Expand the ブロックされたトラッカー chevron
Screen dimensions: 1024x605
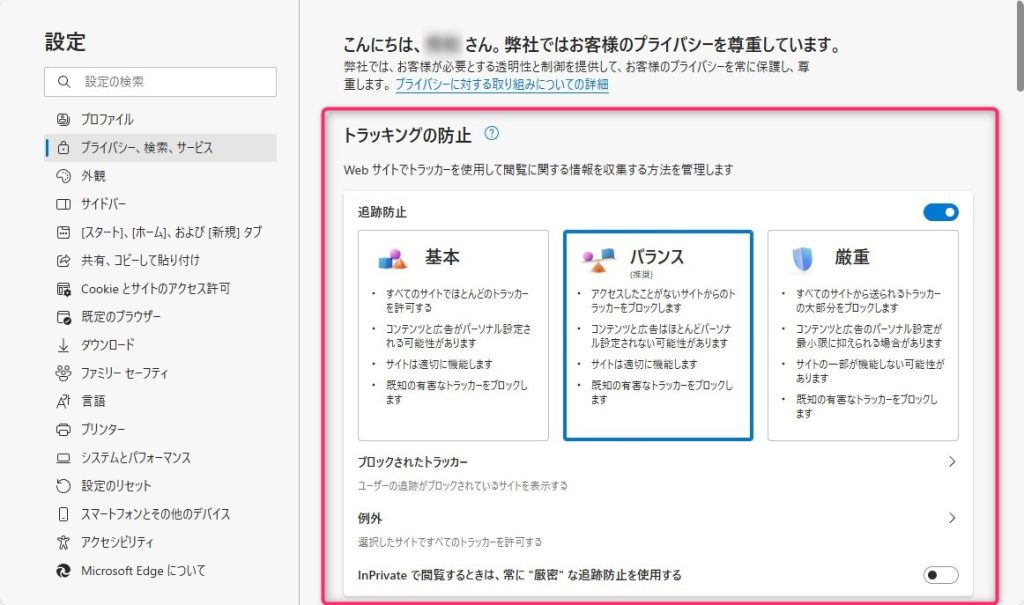click(x=951, y=462)
